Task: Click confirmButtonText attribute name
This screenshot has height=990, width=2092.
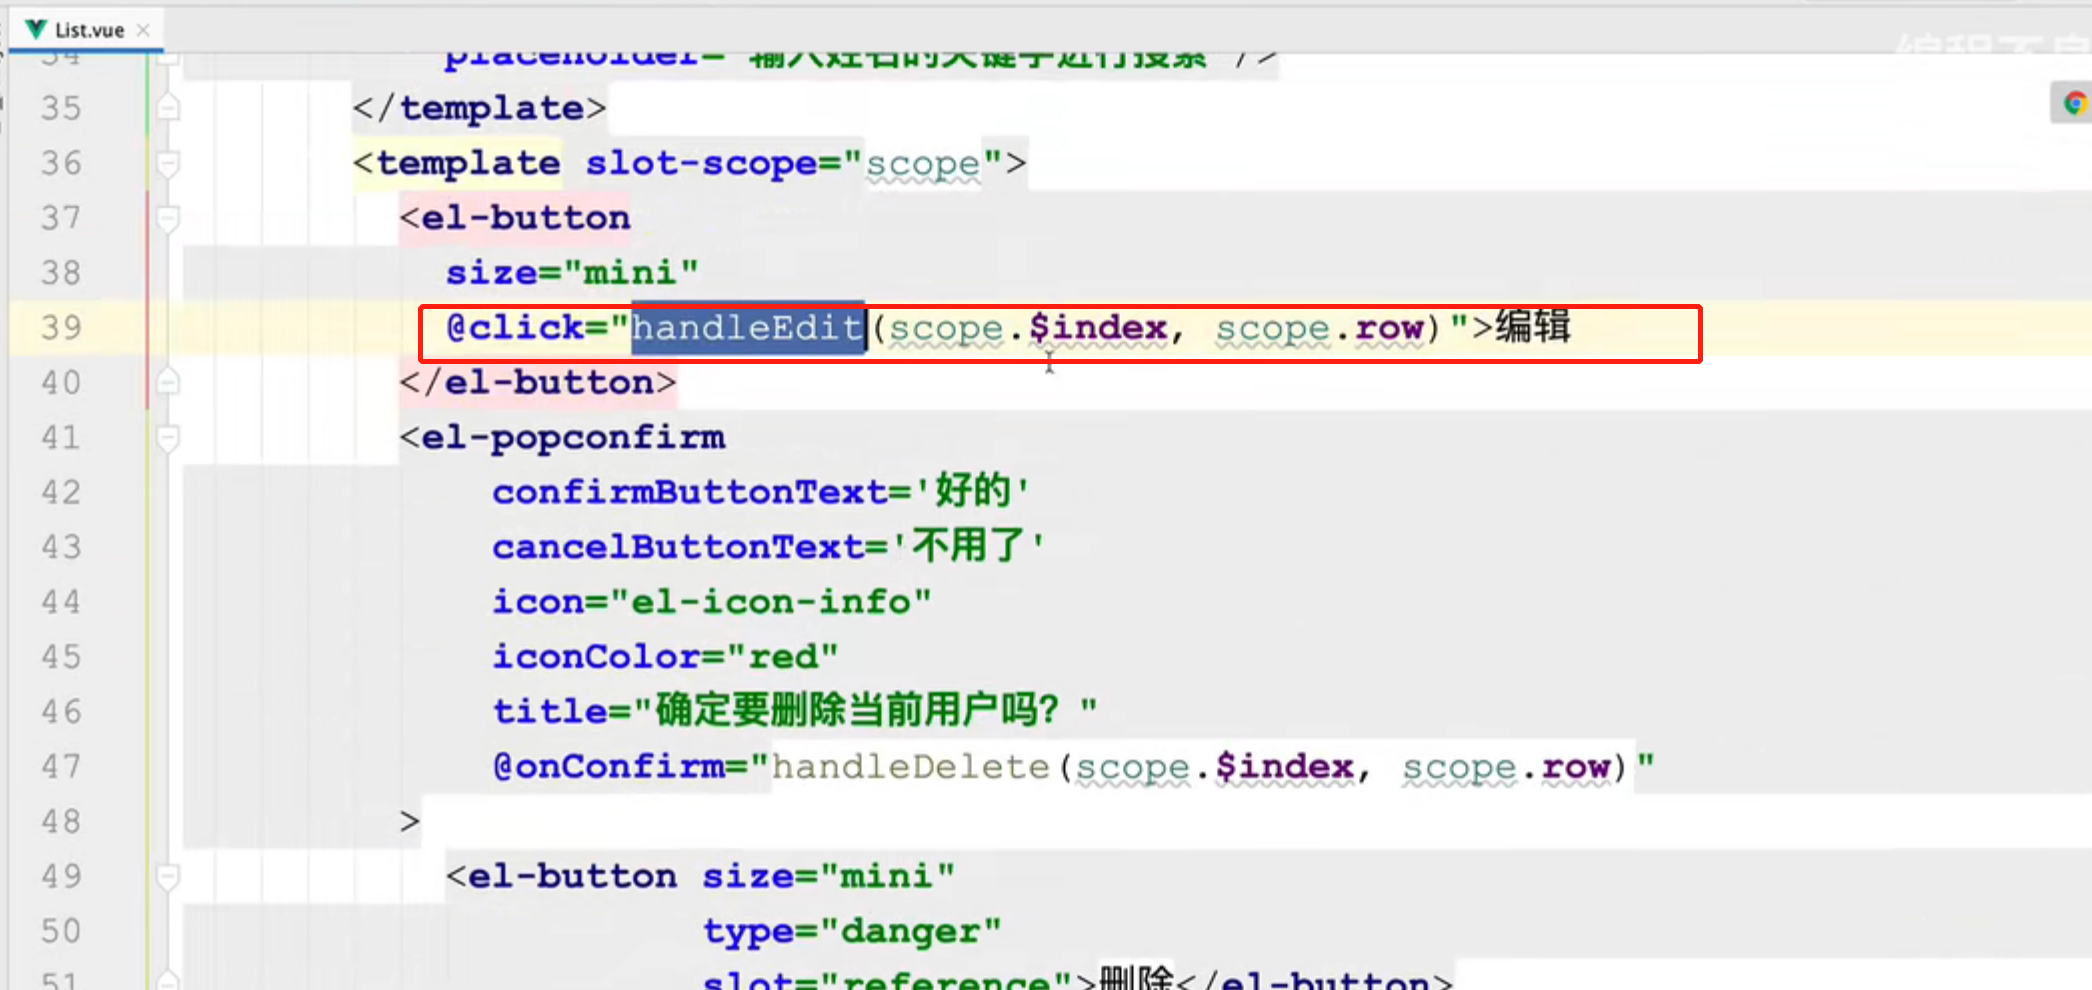Action: point(689,492)
